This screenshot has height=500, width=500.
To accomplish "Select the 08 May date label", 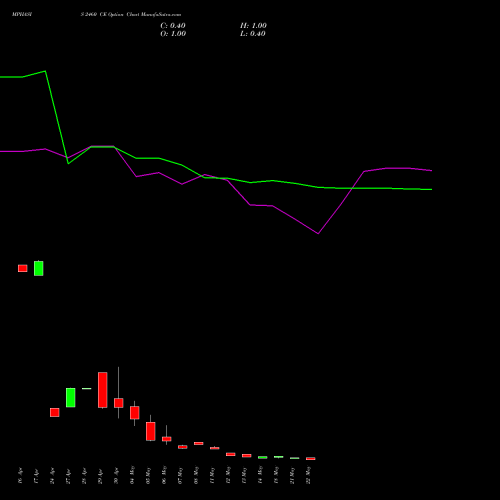I will point(196,475).
